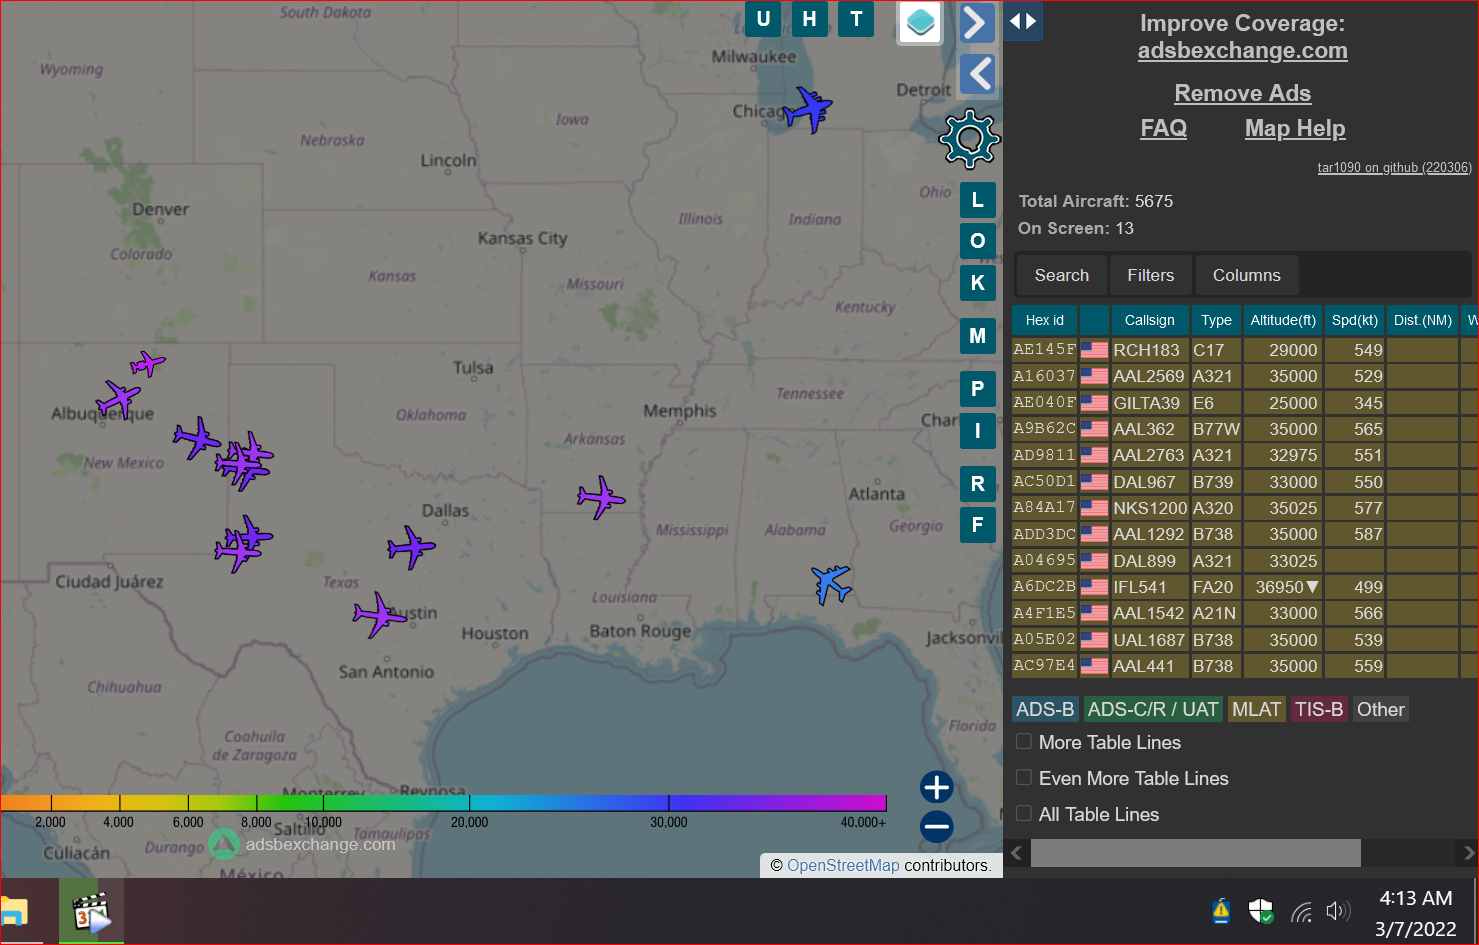Open the settings gear icon
The height and width of the screenshot is (945, 1479).
click(x=969, y=138)
